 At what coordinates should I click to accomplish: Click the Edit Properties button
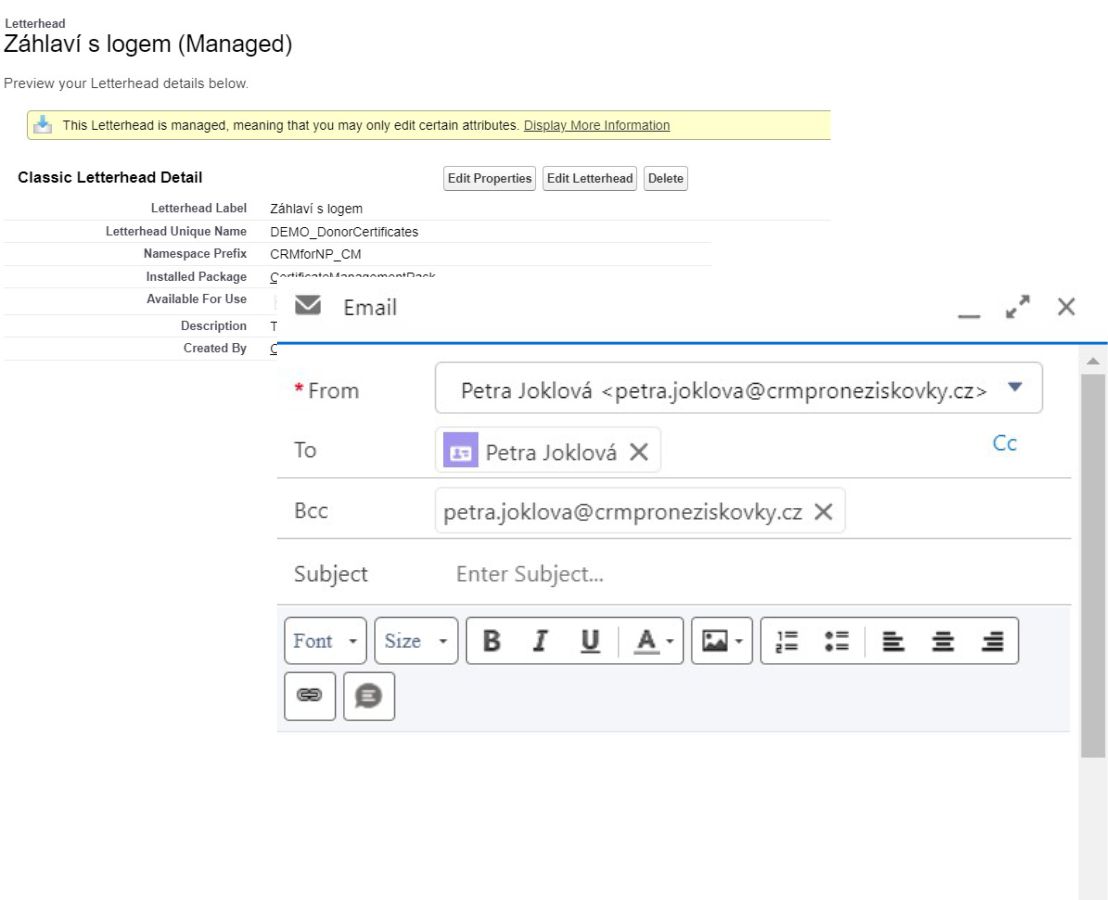[489, 178]
